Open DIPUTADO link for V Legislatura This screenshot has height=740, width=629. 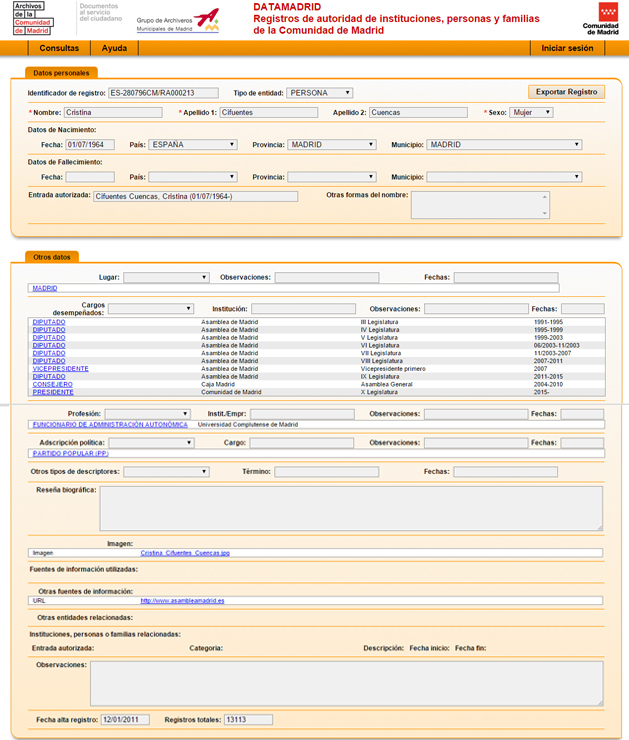coord(49,337)
